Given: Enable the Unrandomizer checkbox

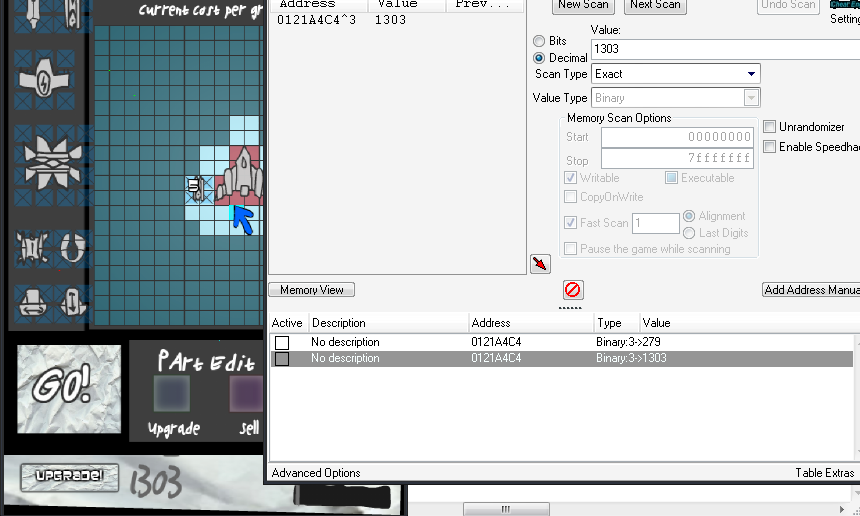Looking at the screenshot, I should (x=770, y=127).
